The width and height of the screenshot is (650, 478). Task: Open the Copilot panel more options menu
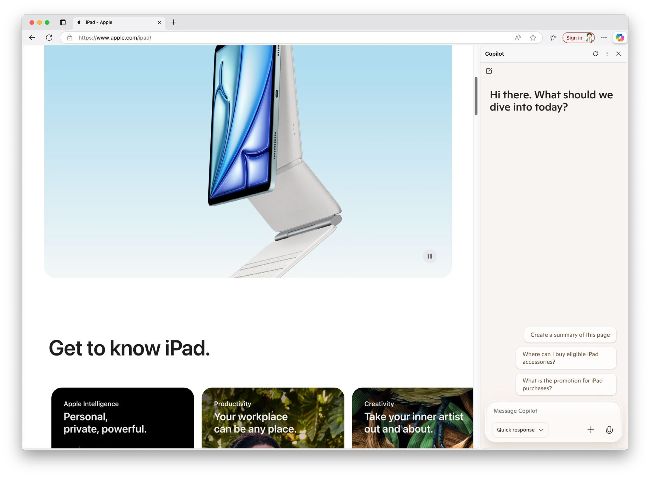coord(607,54)
